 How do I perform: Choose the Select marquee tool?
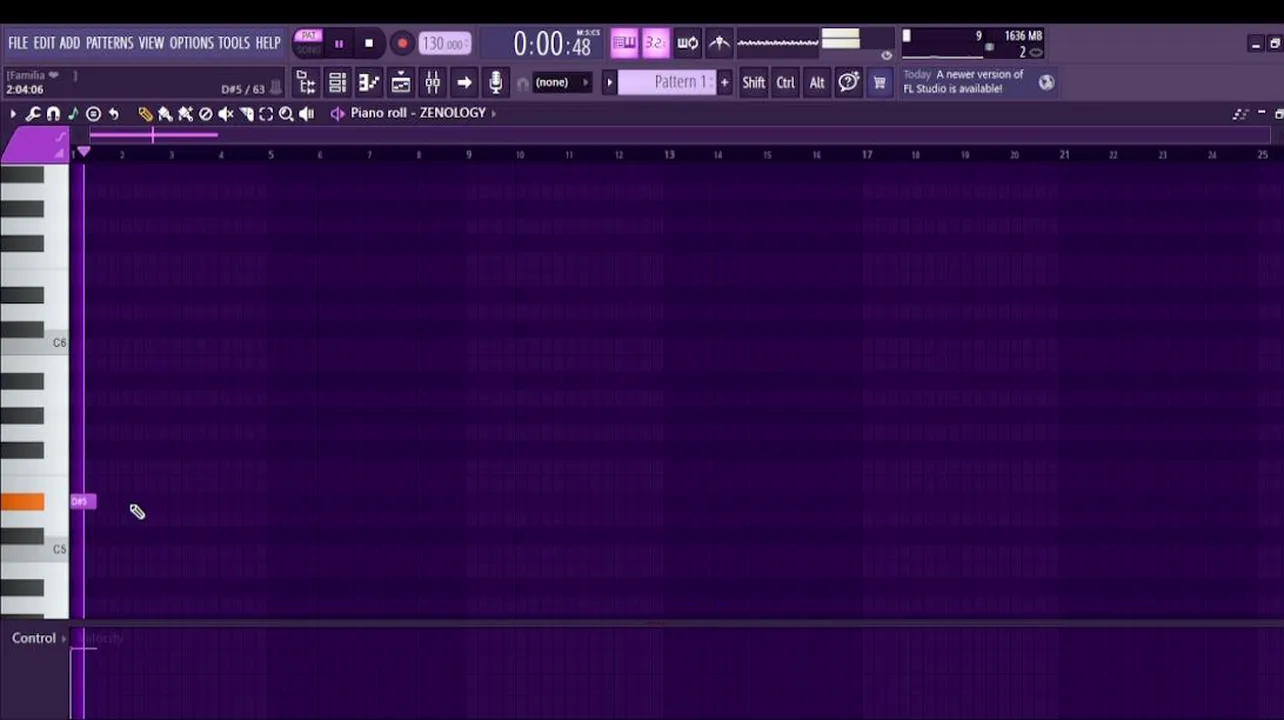266,114
